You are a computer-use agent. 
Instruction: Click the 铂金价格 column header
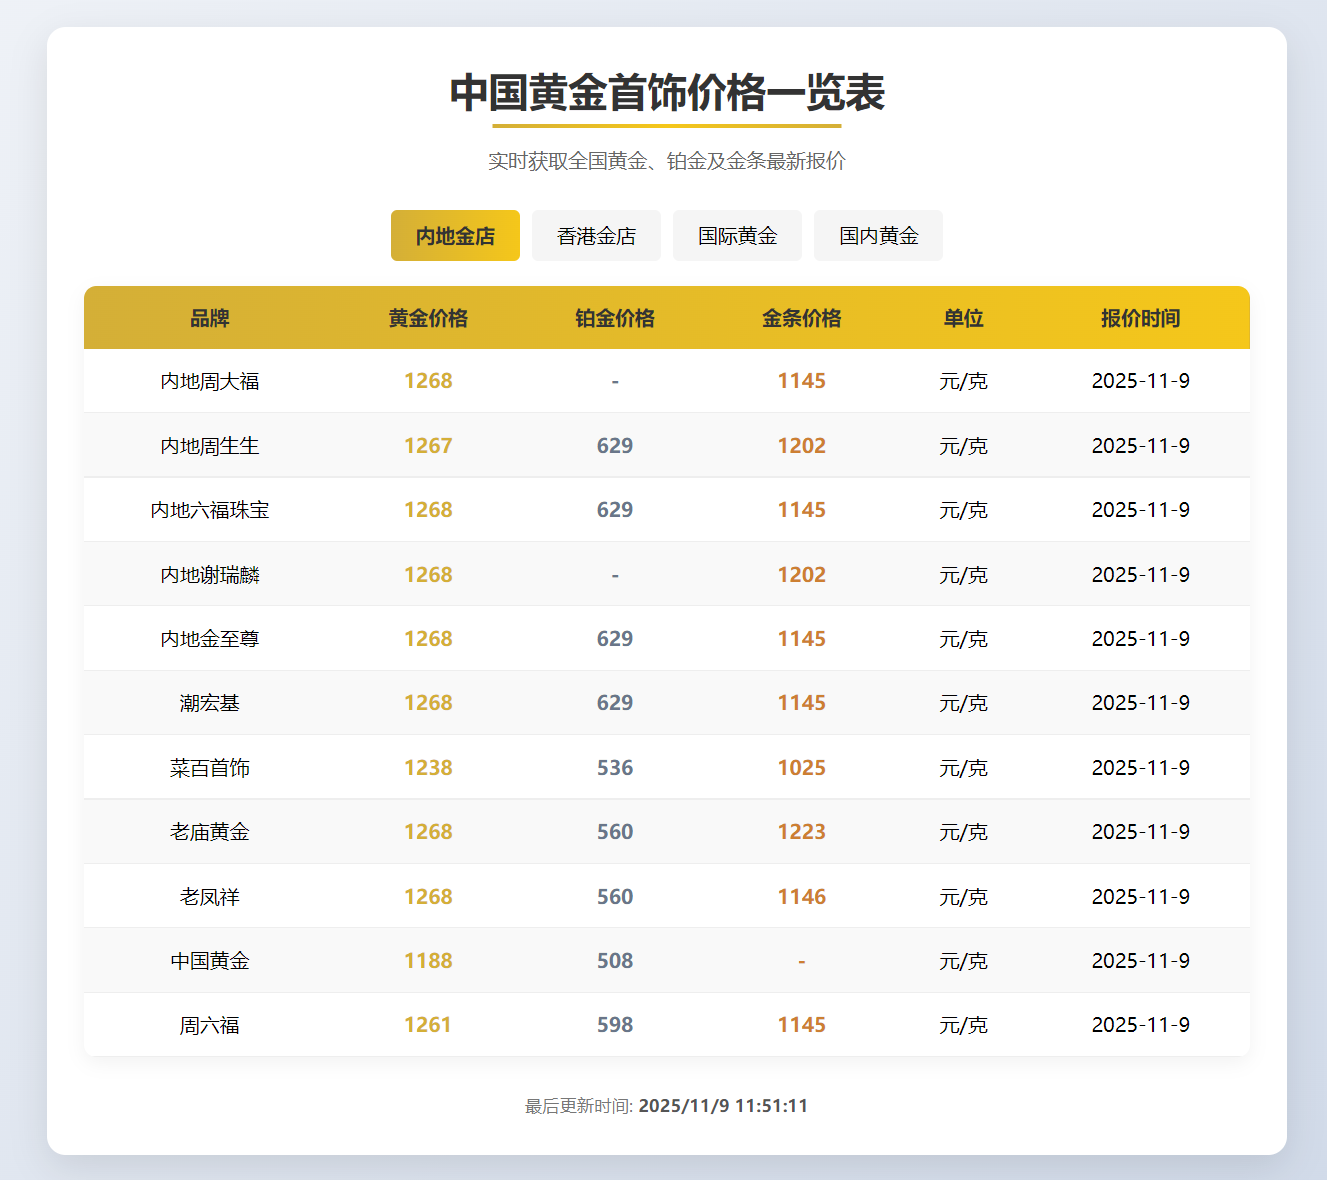point(615,318)
